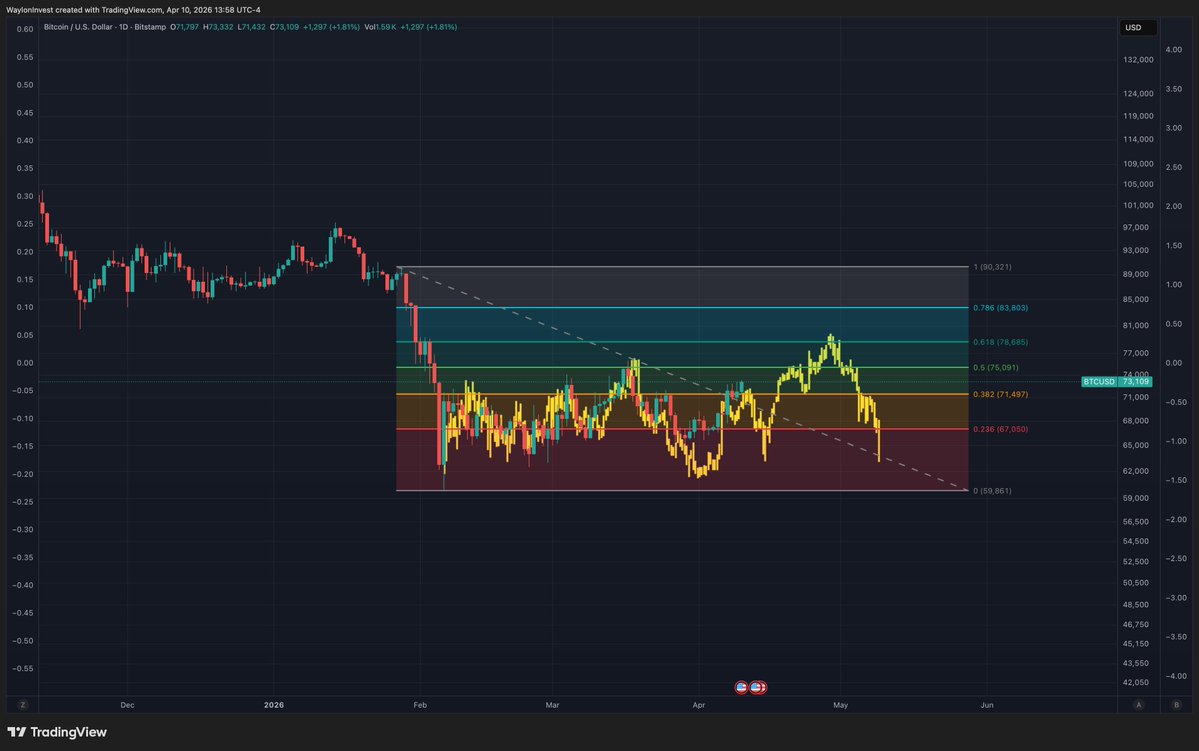This screenshot has height=751, width=1199.
Task: Click the high value H73,332
Action: 218,27
